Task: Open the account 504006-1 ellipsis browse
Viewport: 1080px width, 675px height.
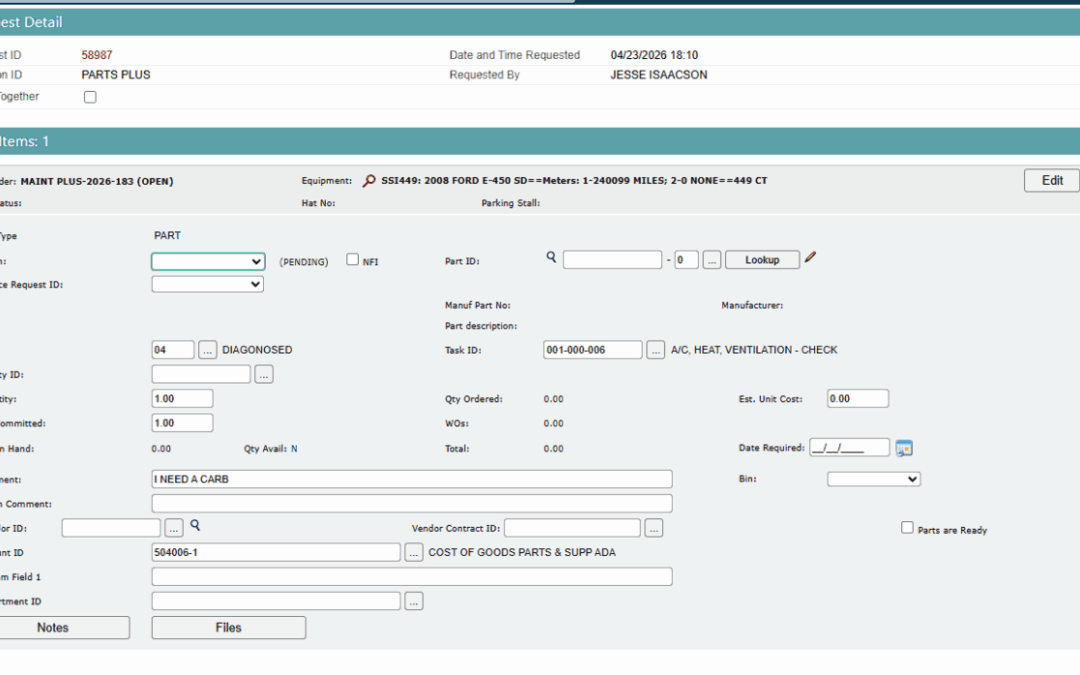Action: [x=413, y=552]
